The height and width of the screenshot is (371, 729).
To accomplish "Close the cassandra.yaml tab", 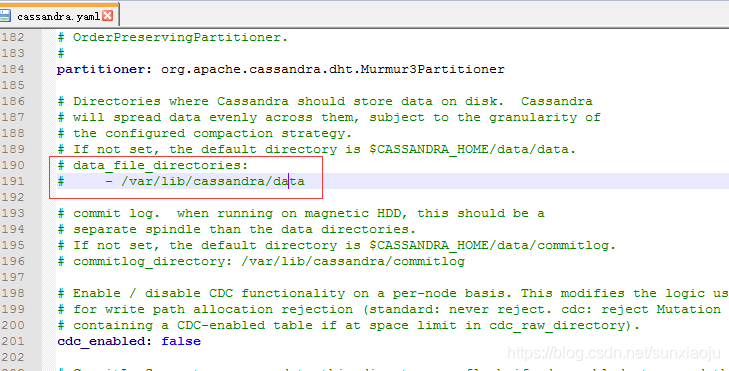I will coord(108,16).
